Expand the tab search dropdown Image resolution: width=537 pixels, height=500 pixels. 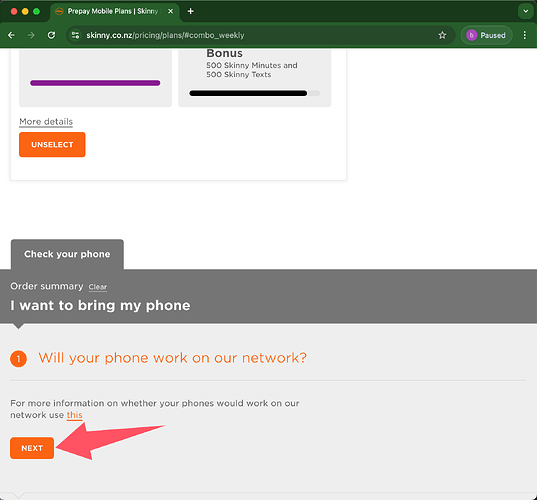[x=525, y=11]
